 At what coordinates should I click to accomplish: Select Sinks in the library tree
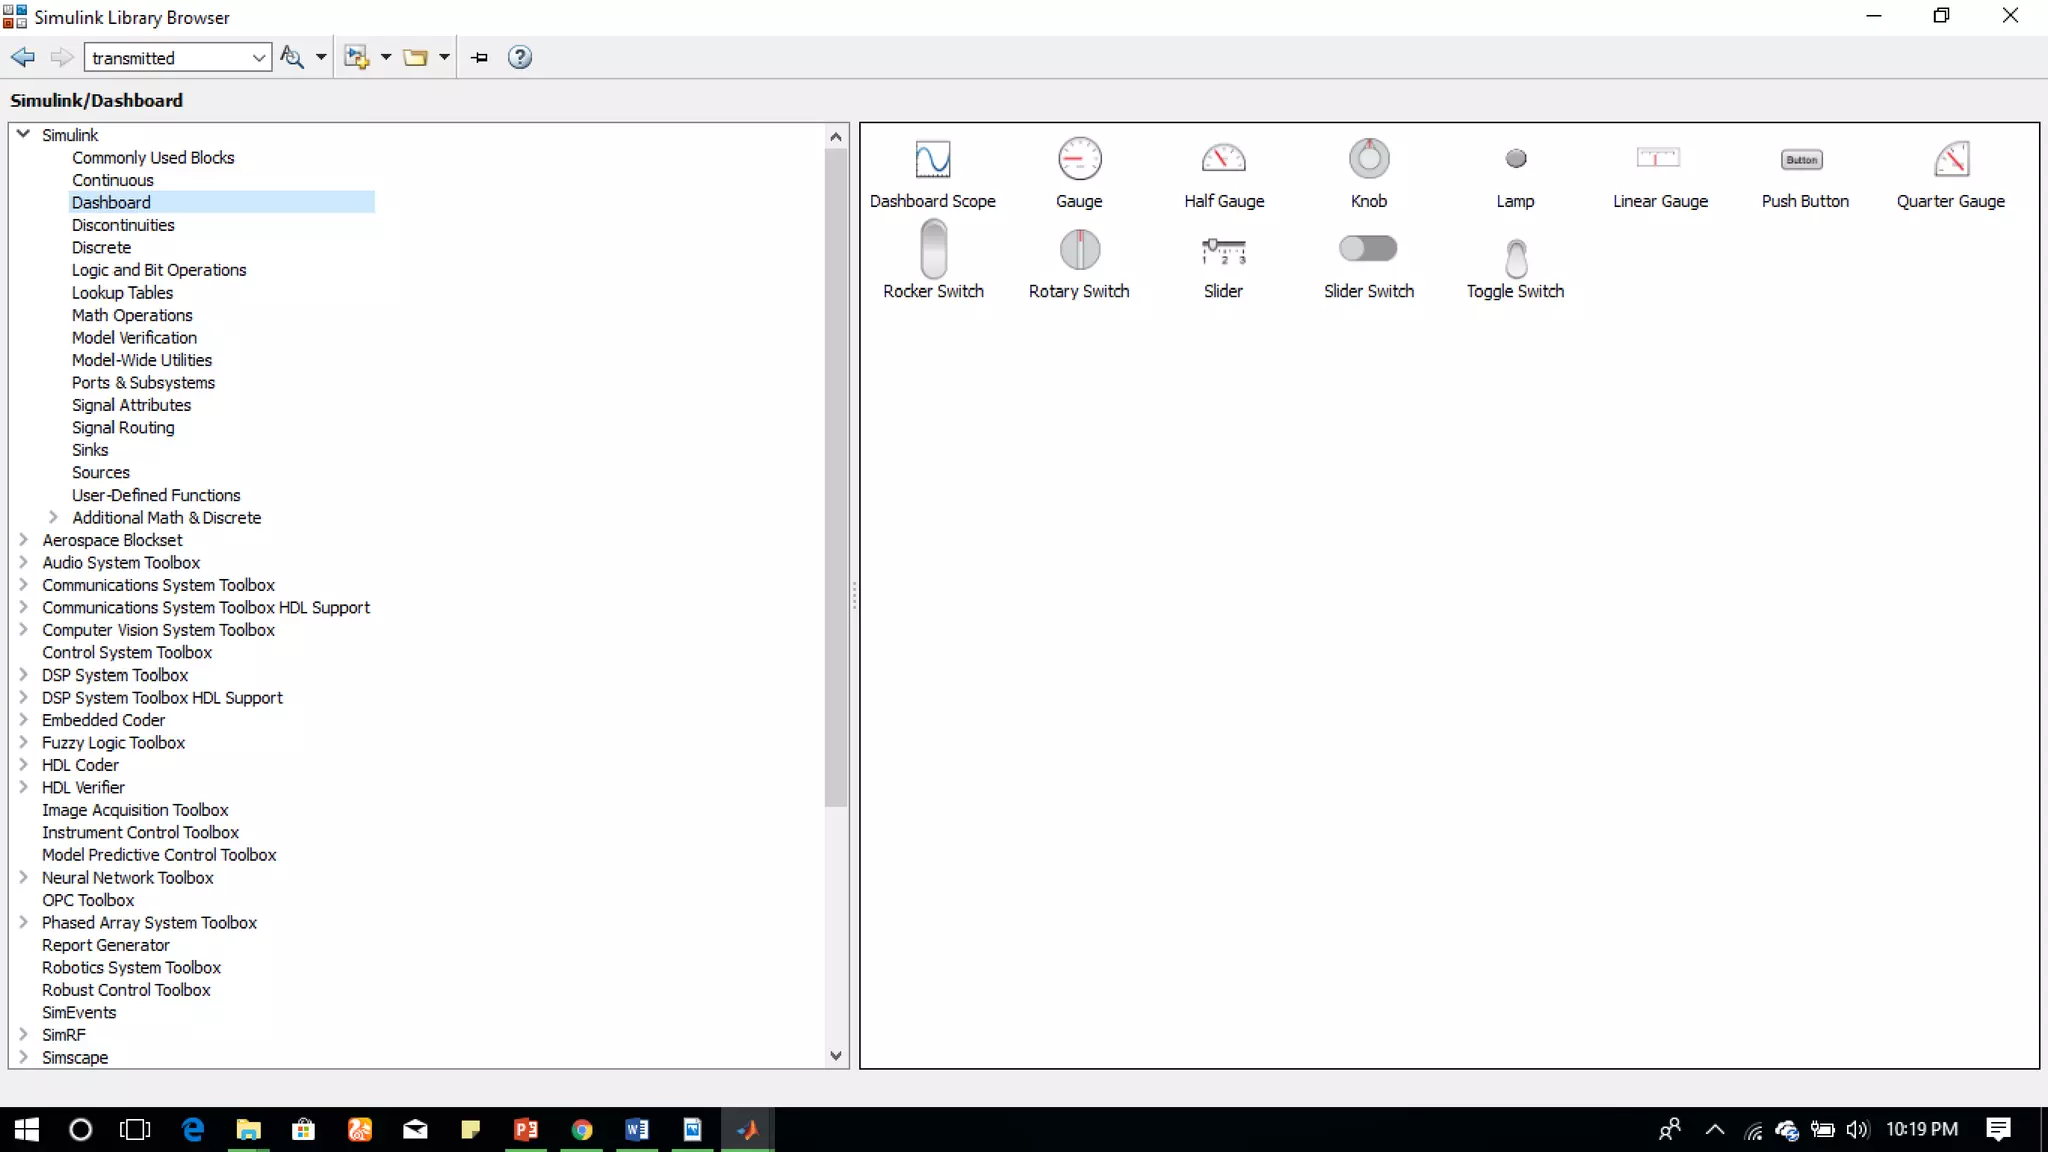point(90,450)
